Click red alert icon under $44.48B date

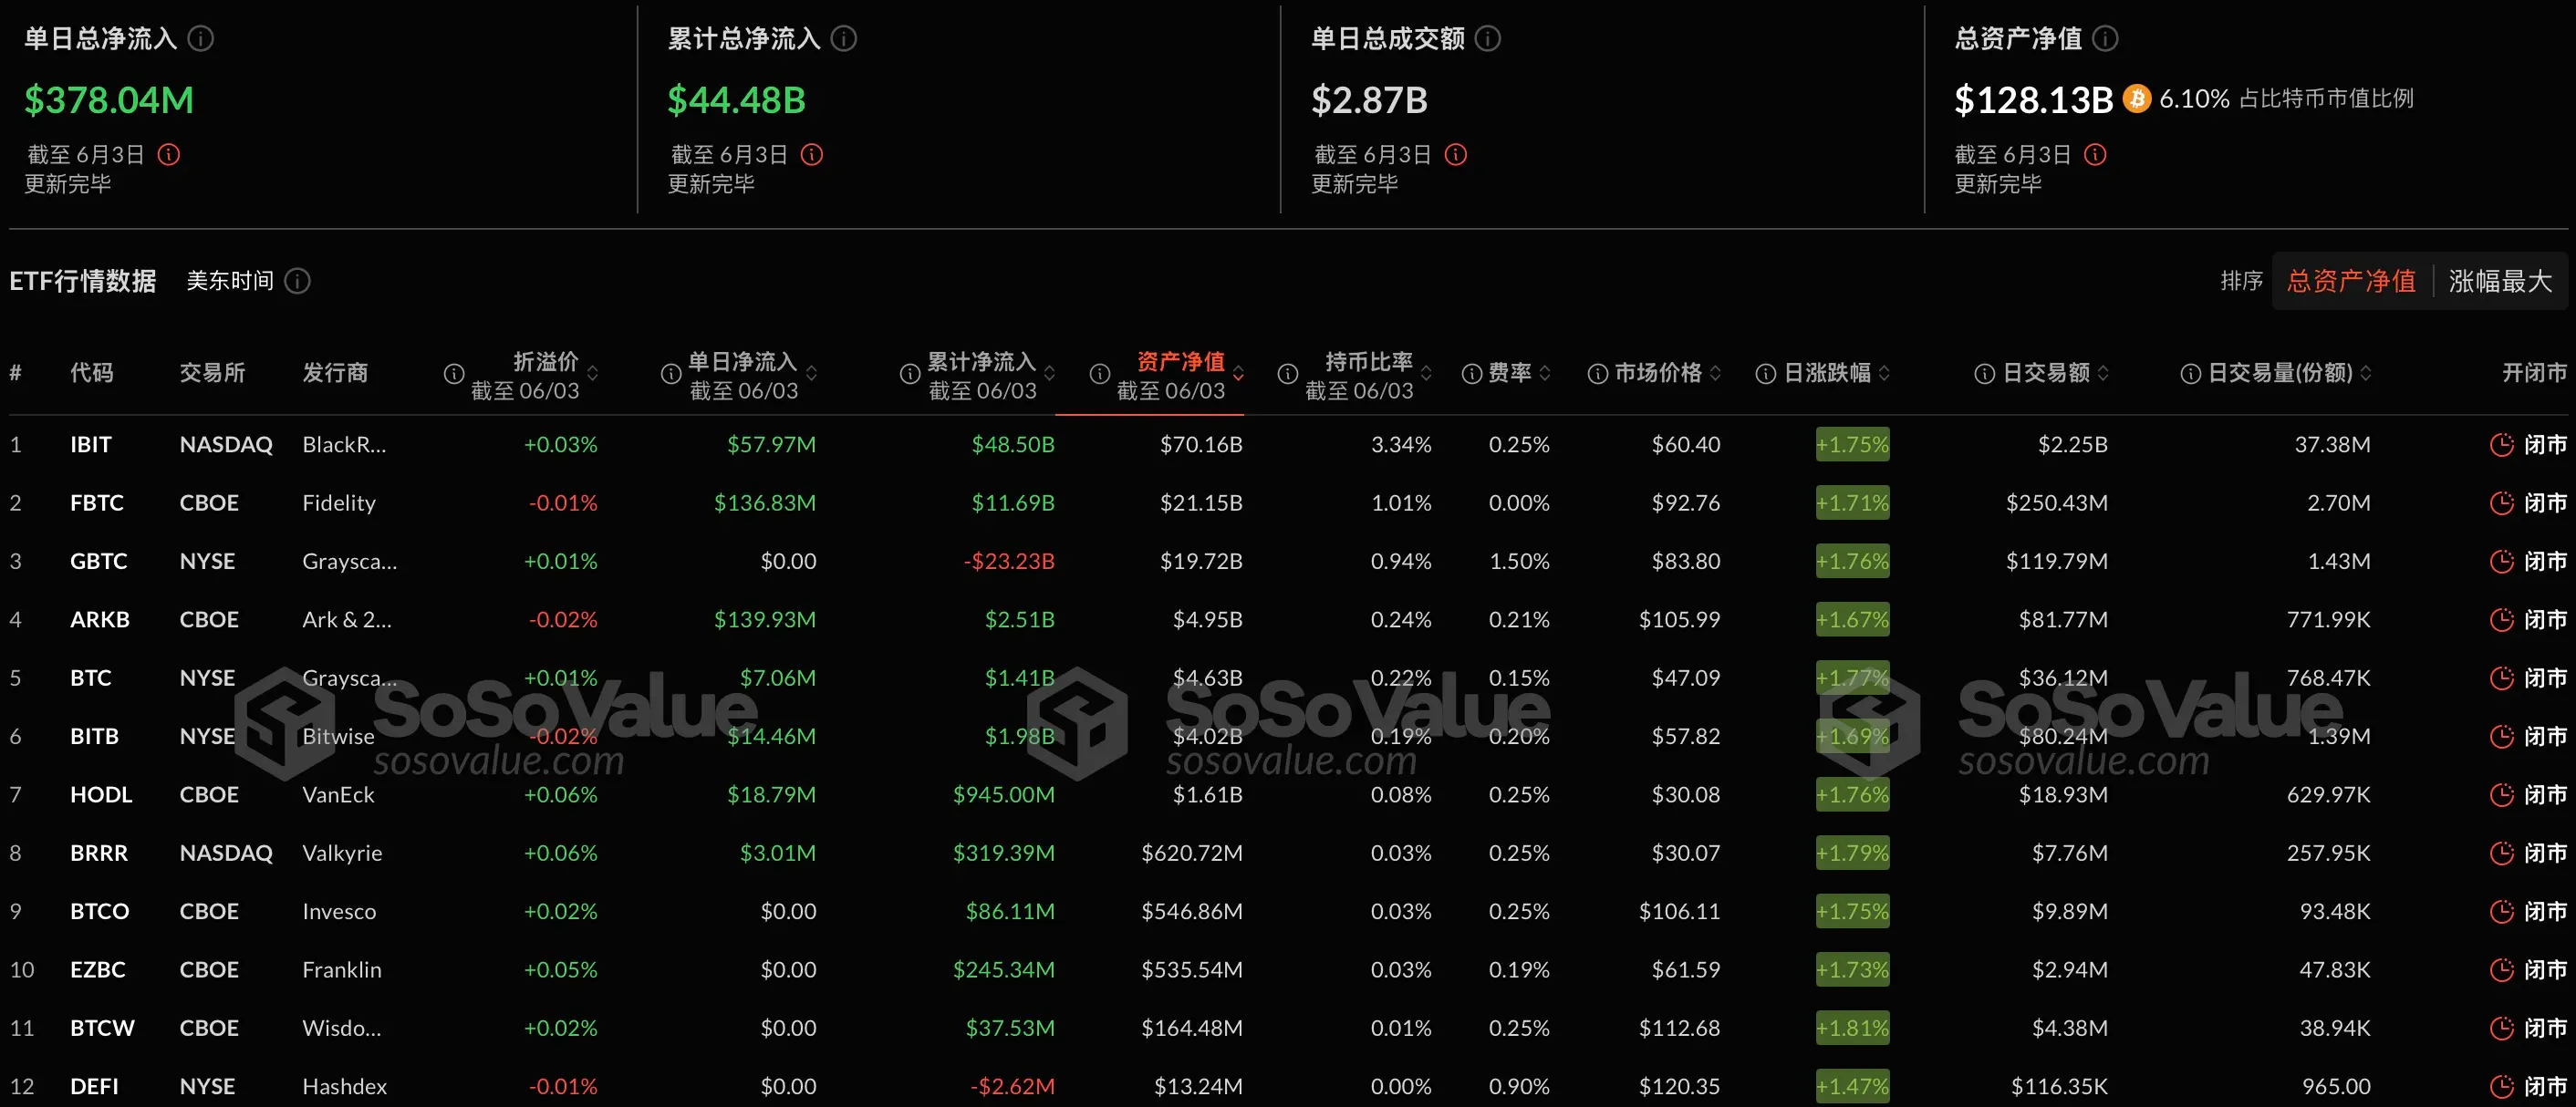(x=812, y=155)
